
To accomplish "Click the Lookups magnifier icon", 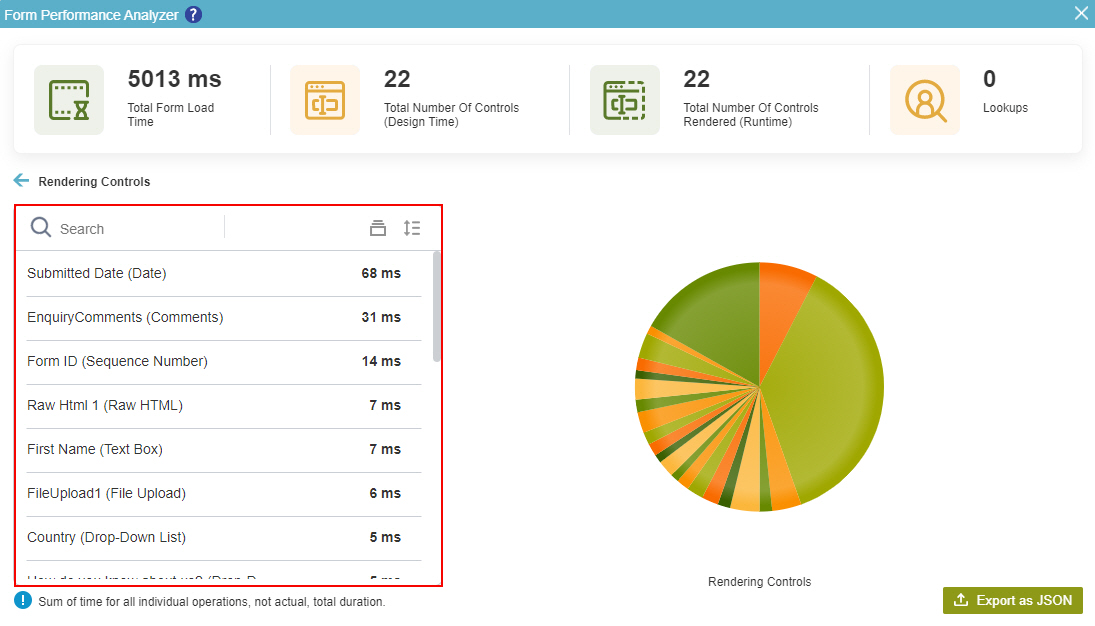I will click(925, 100).
